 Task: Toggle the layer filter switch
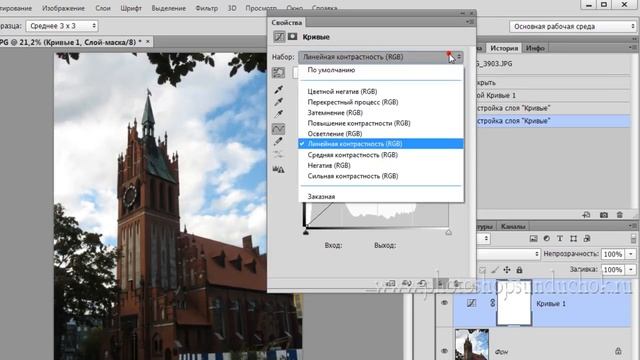tap(633, 239)
